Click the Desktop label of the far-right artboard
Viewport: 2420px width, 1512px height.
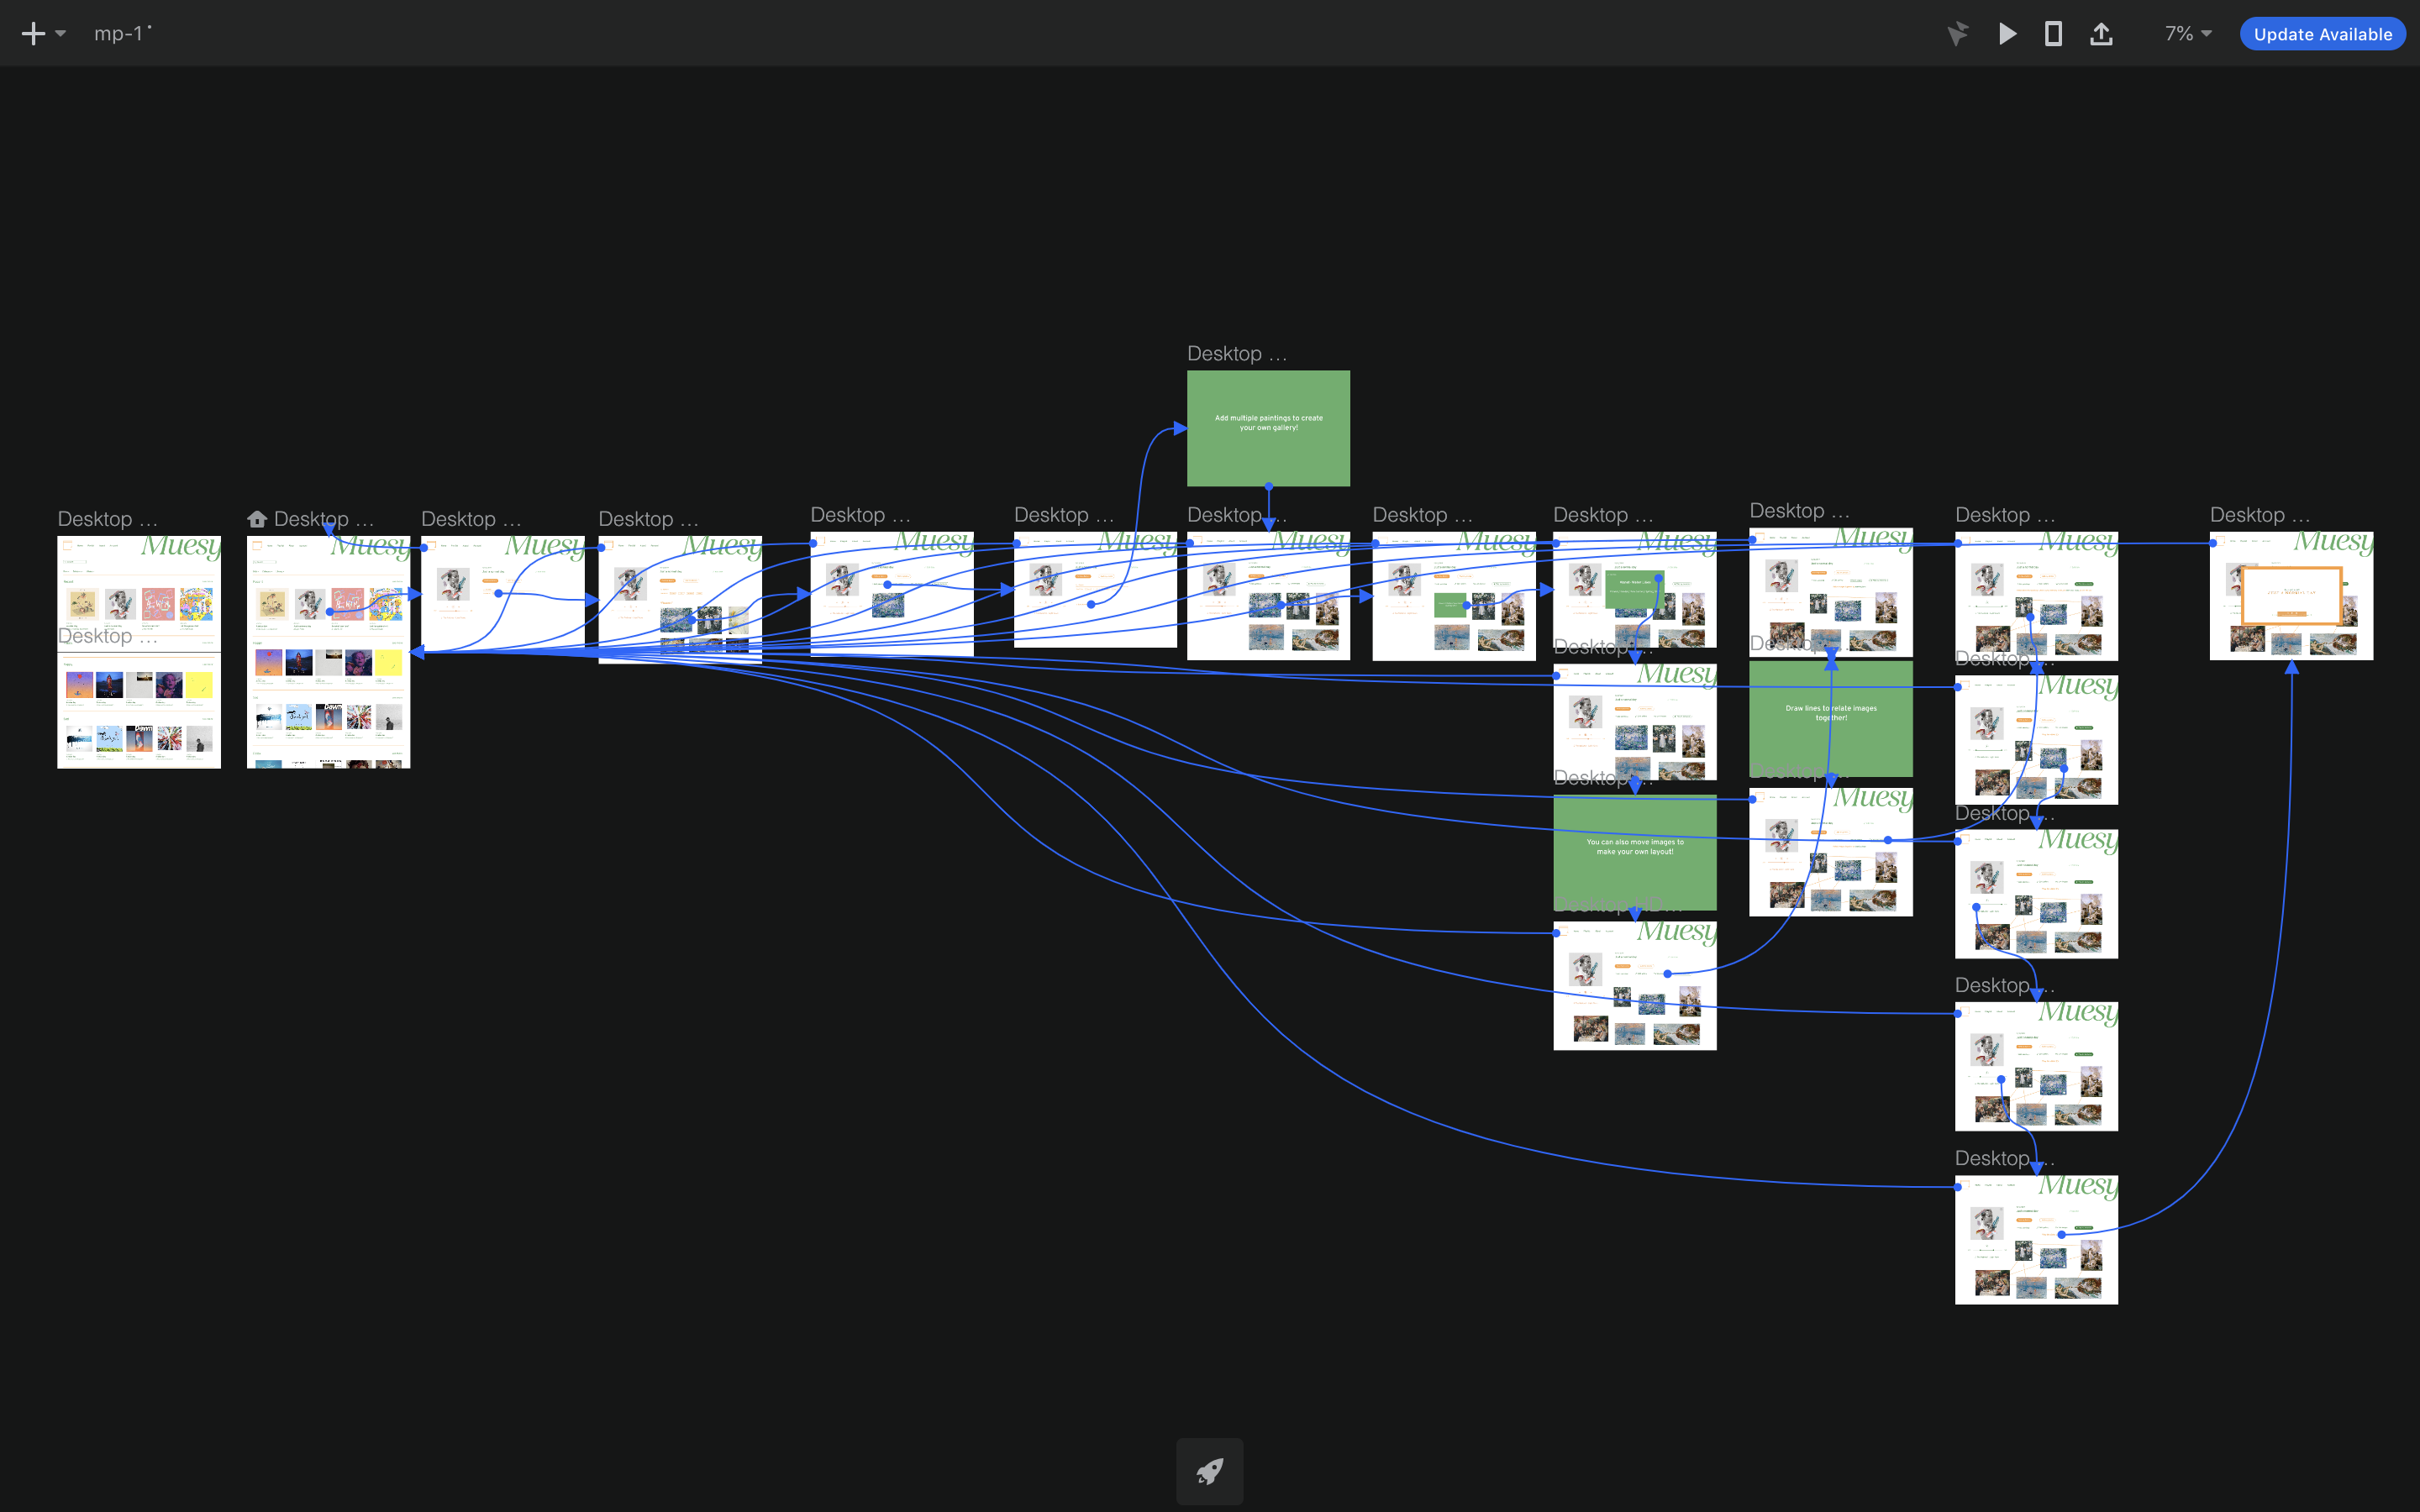(x=2259, y=515)
